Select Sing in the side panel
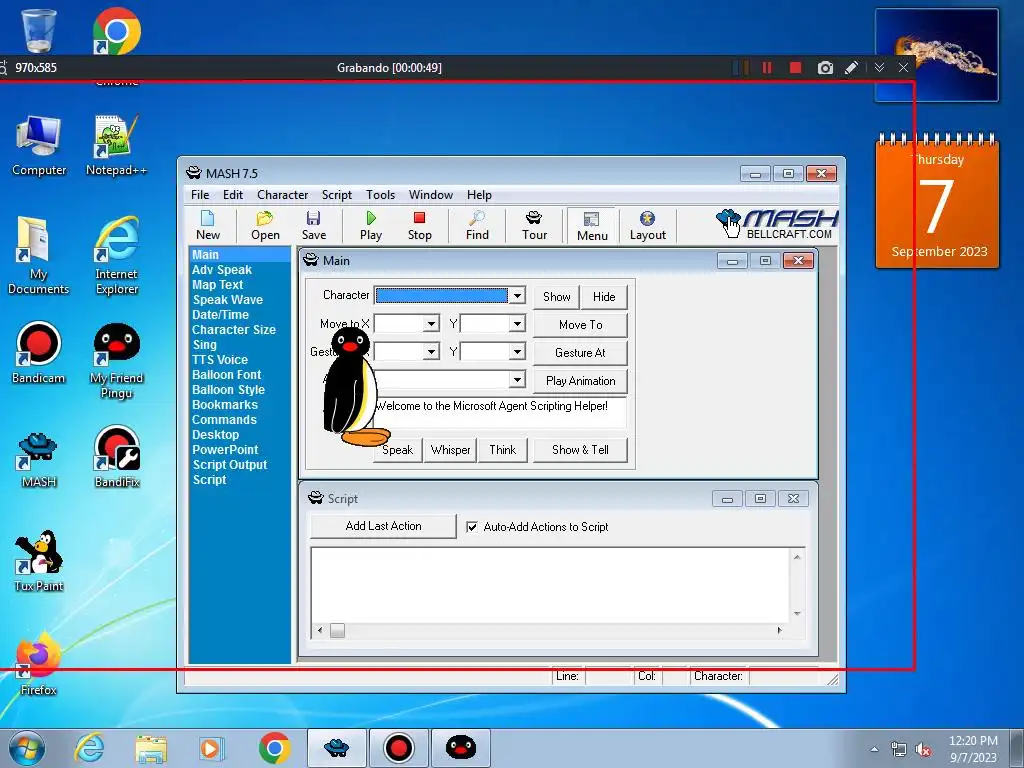Image resolution: width=1024 pixels, height=768 pixels. click(204, 345)
